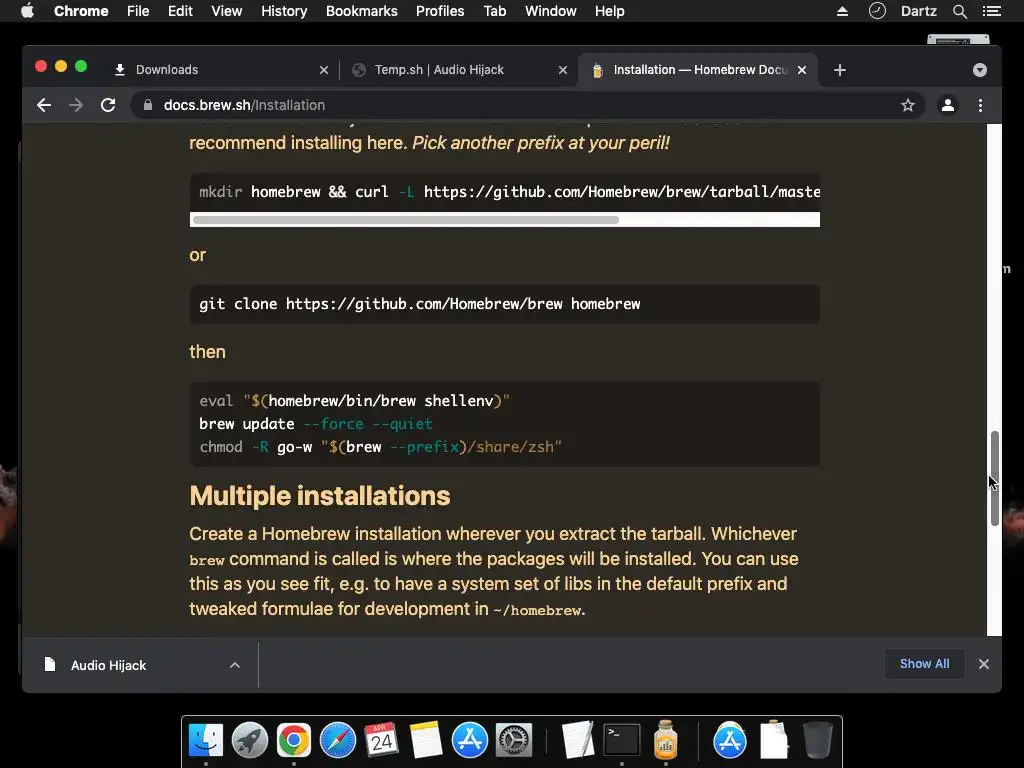Open the File menu
The height and width of the screenshot is (768, 1024).
pos(138,11)
